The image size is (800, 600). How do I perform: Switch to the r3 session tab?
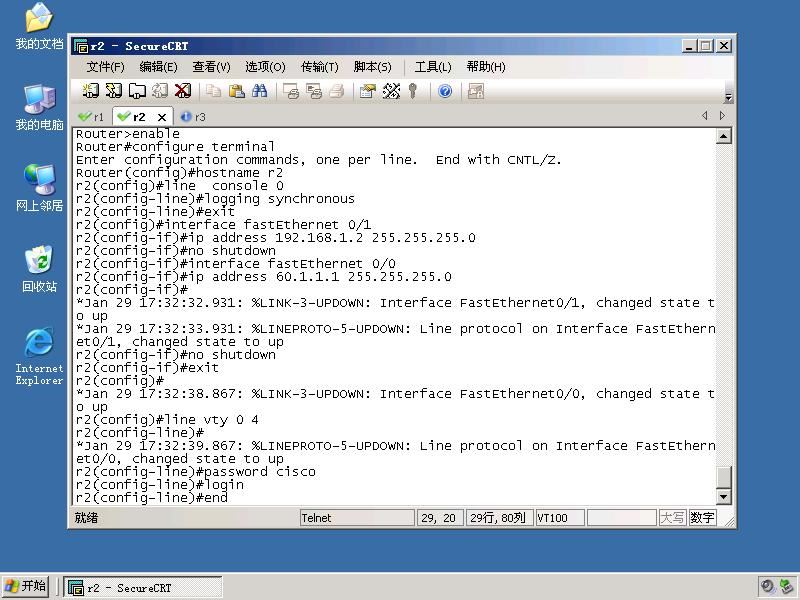coord(193,117)
